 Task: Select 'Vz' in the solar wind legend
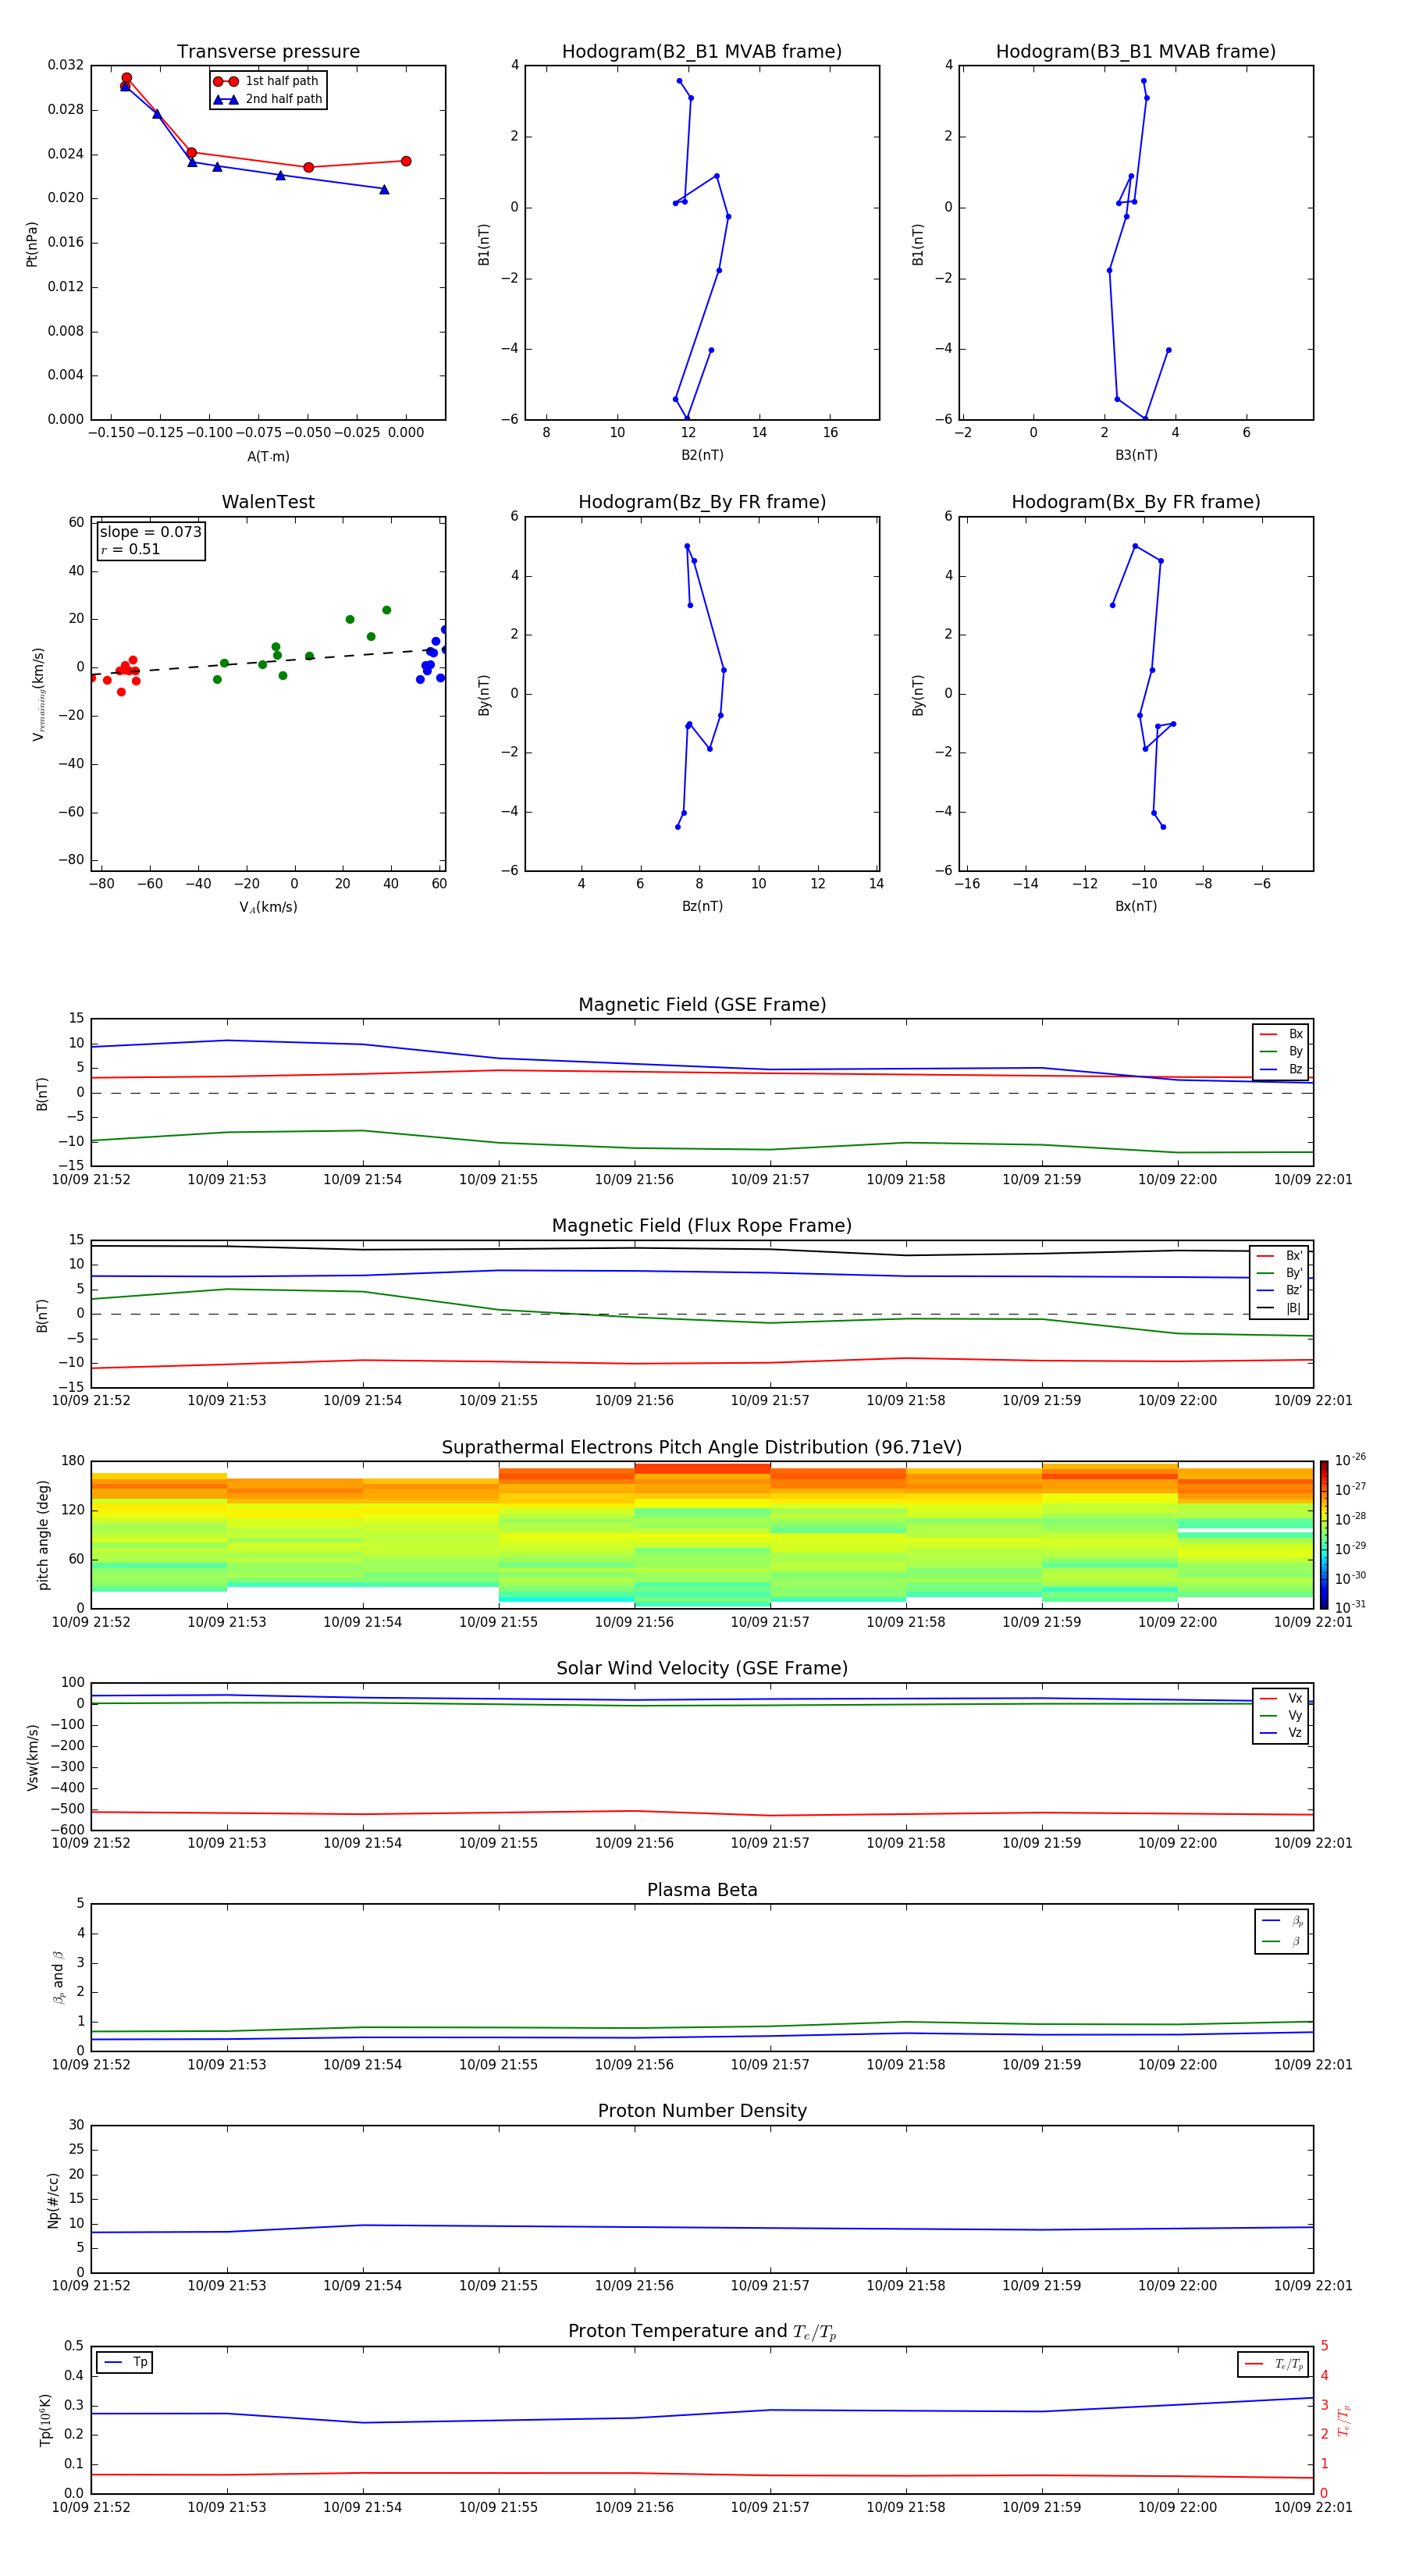coord(1281,1733)
